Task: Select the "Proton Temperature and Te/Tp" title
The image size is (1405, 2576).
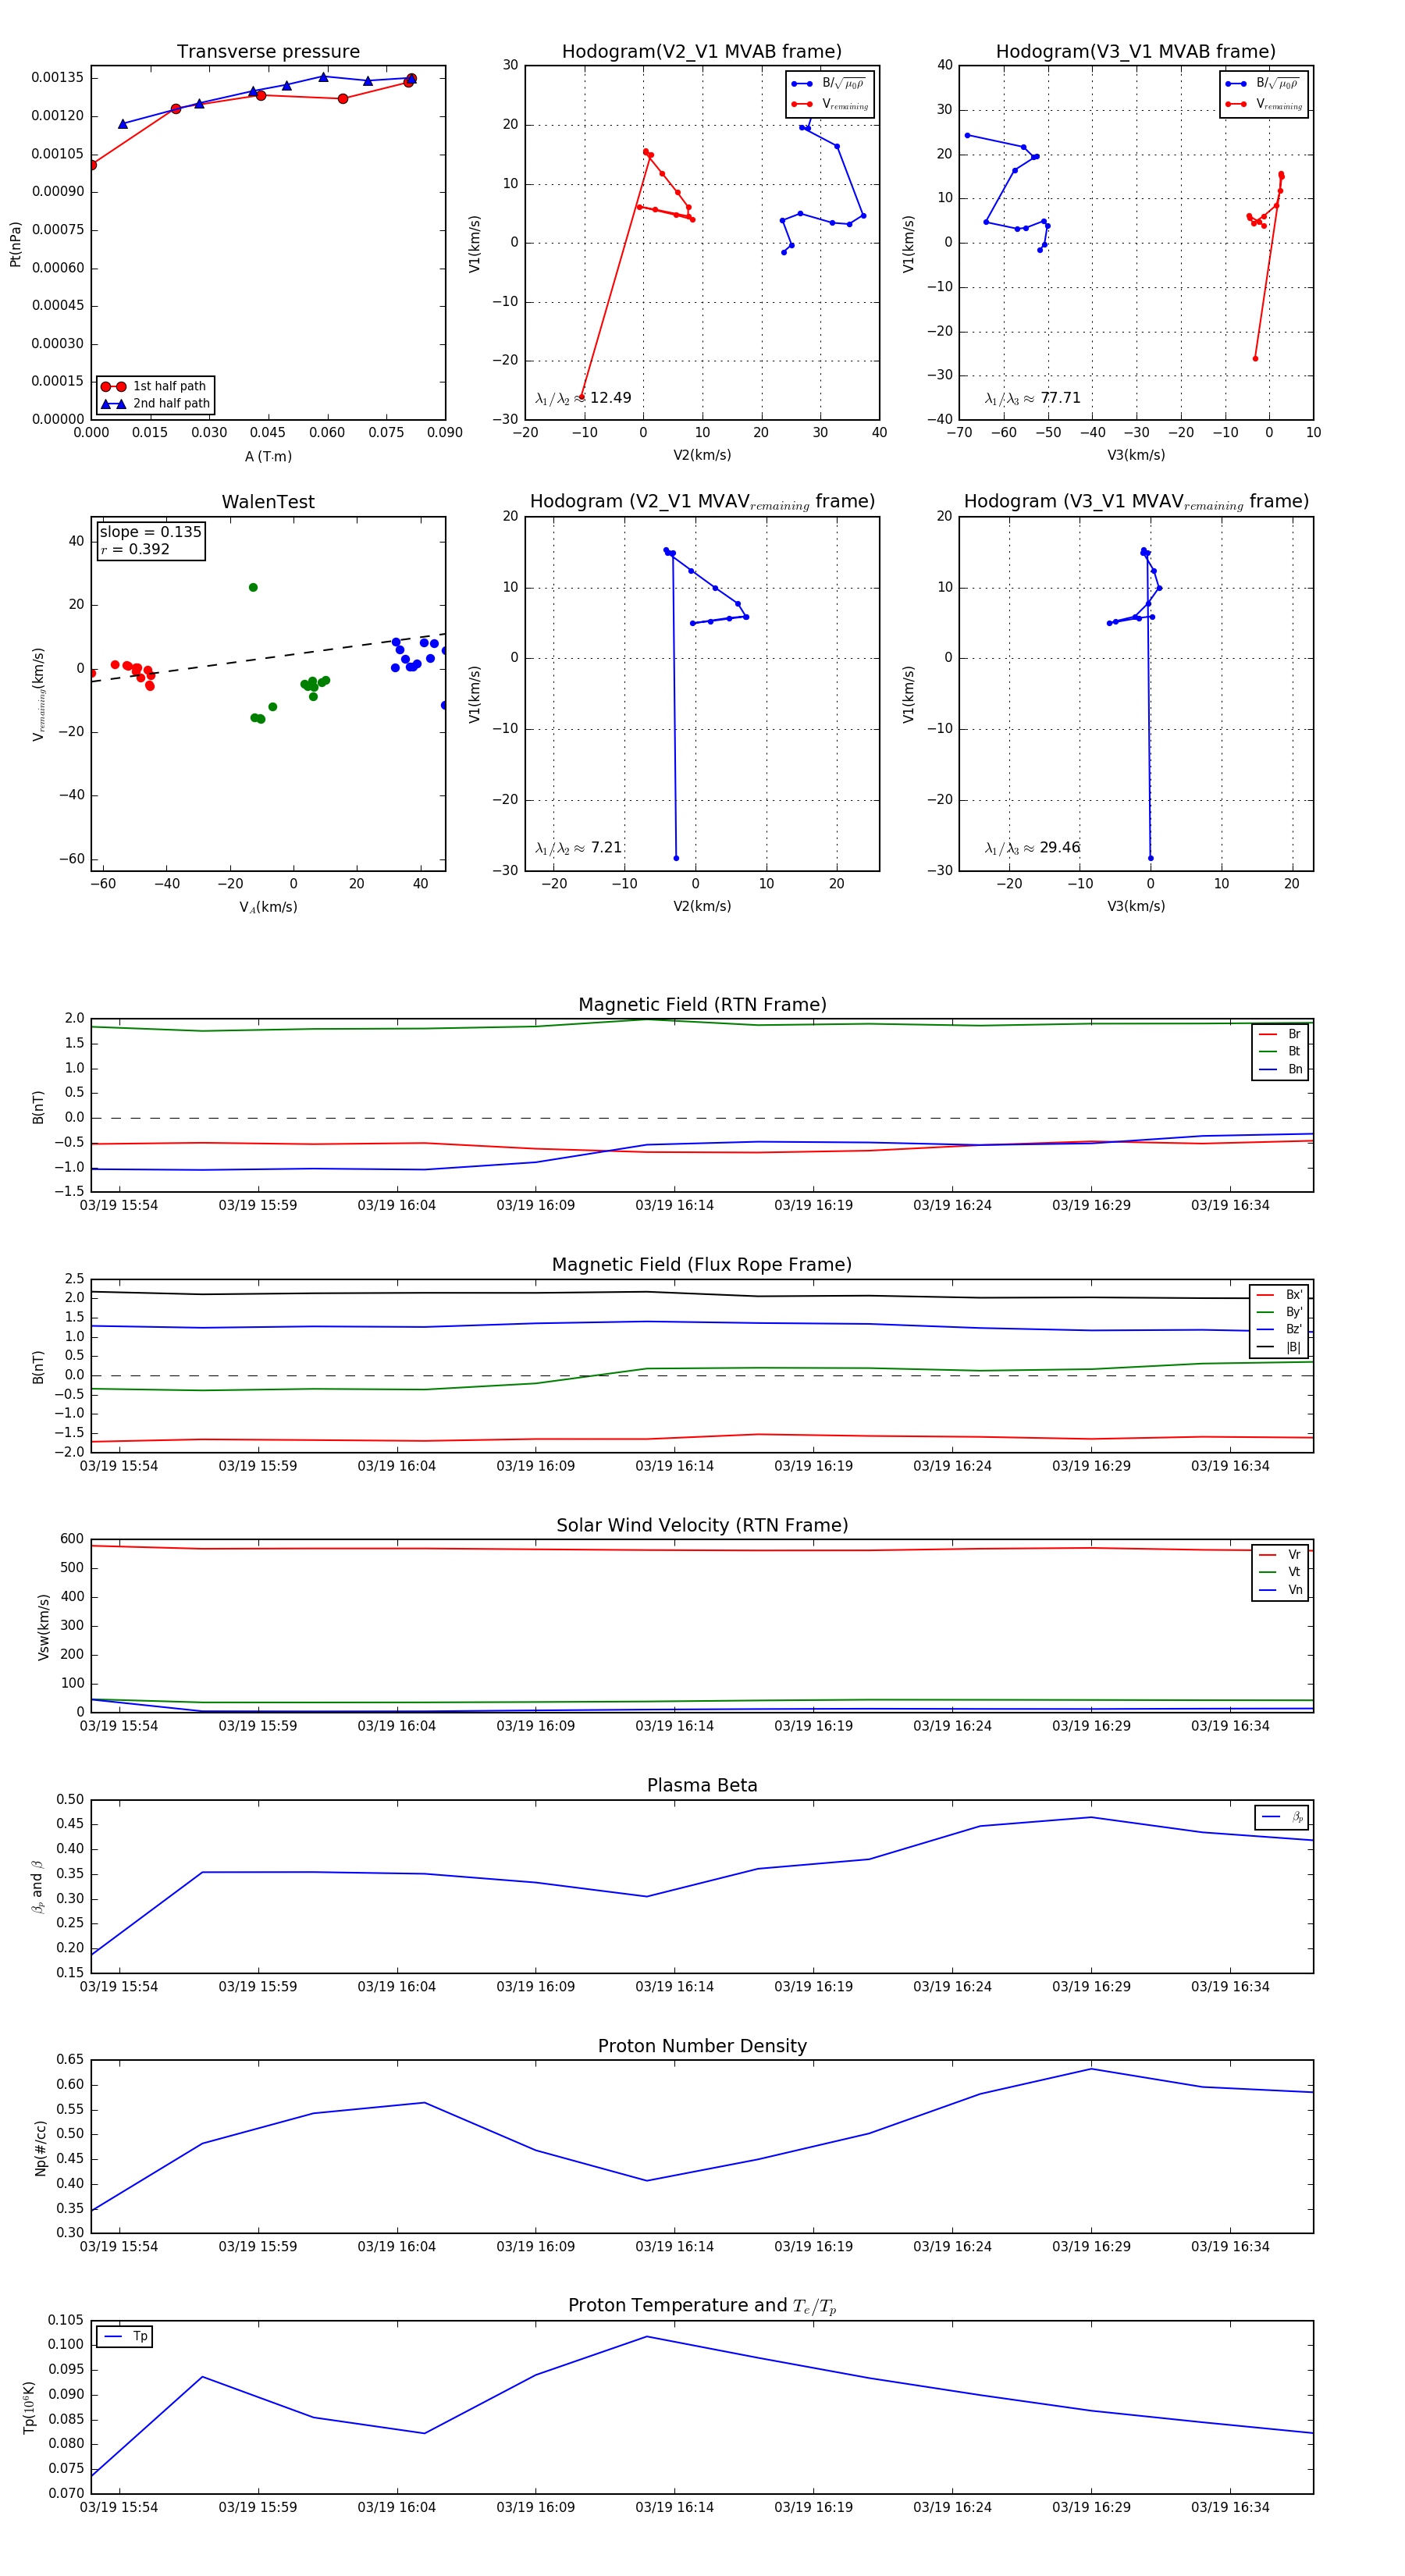Action: (702, 2305)
